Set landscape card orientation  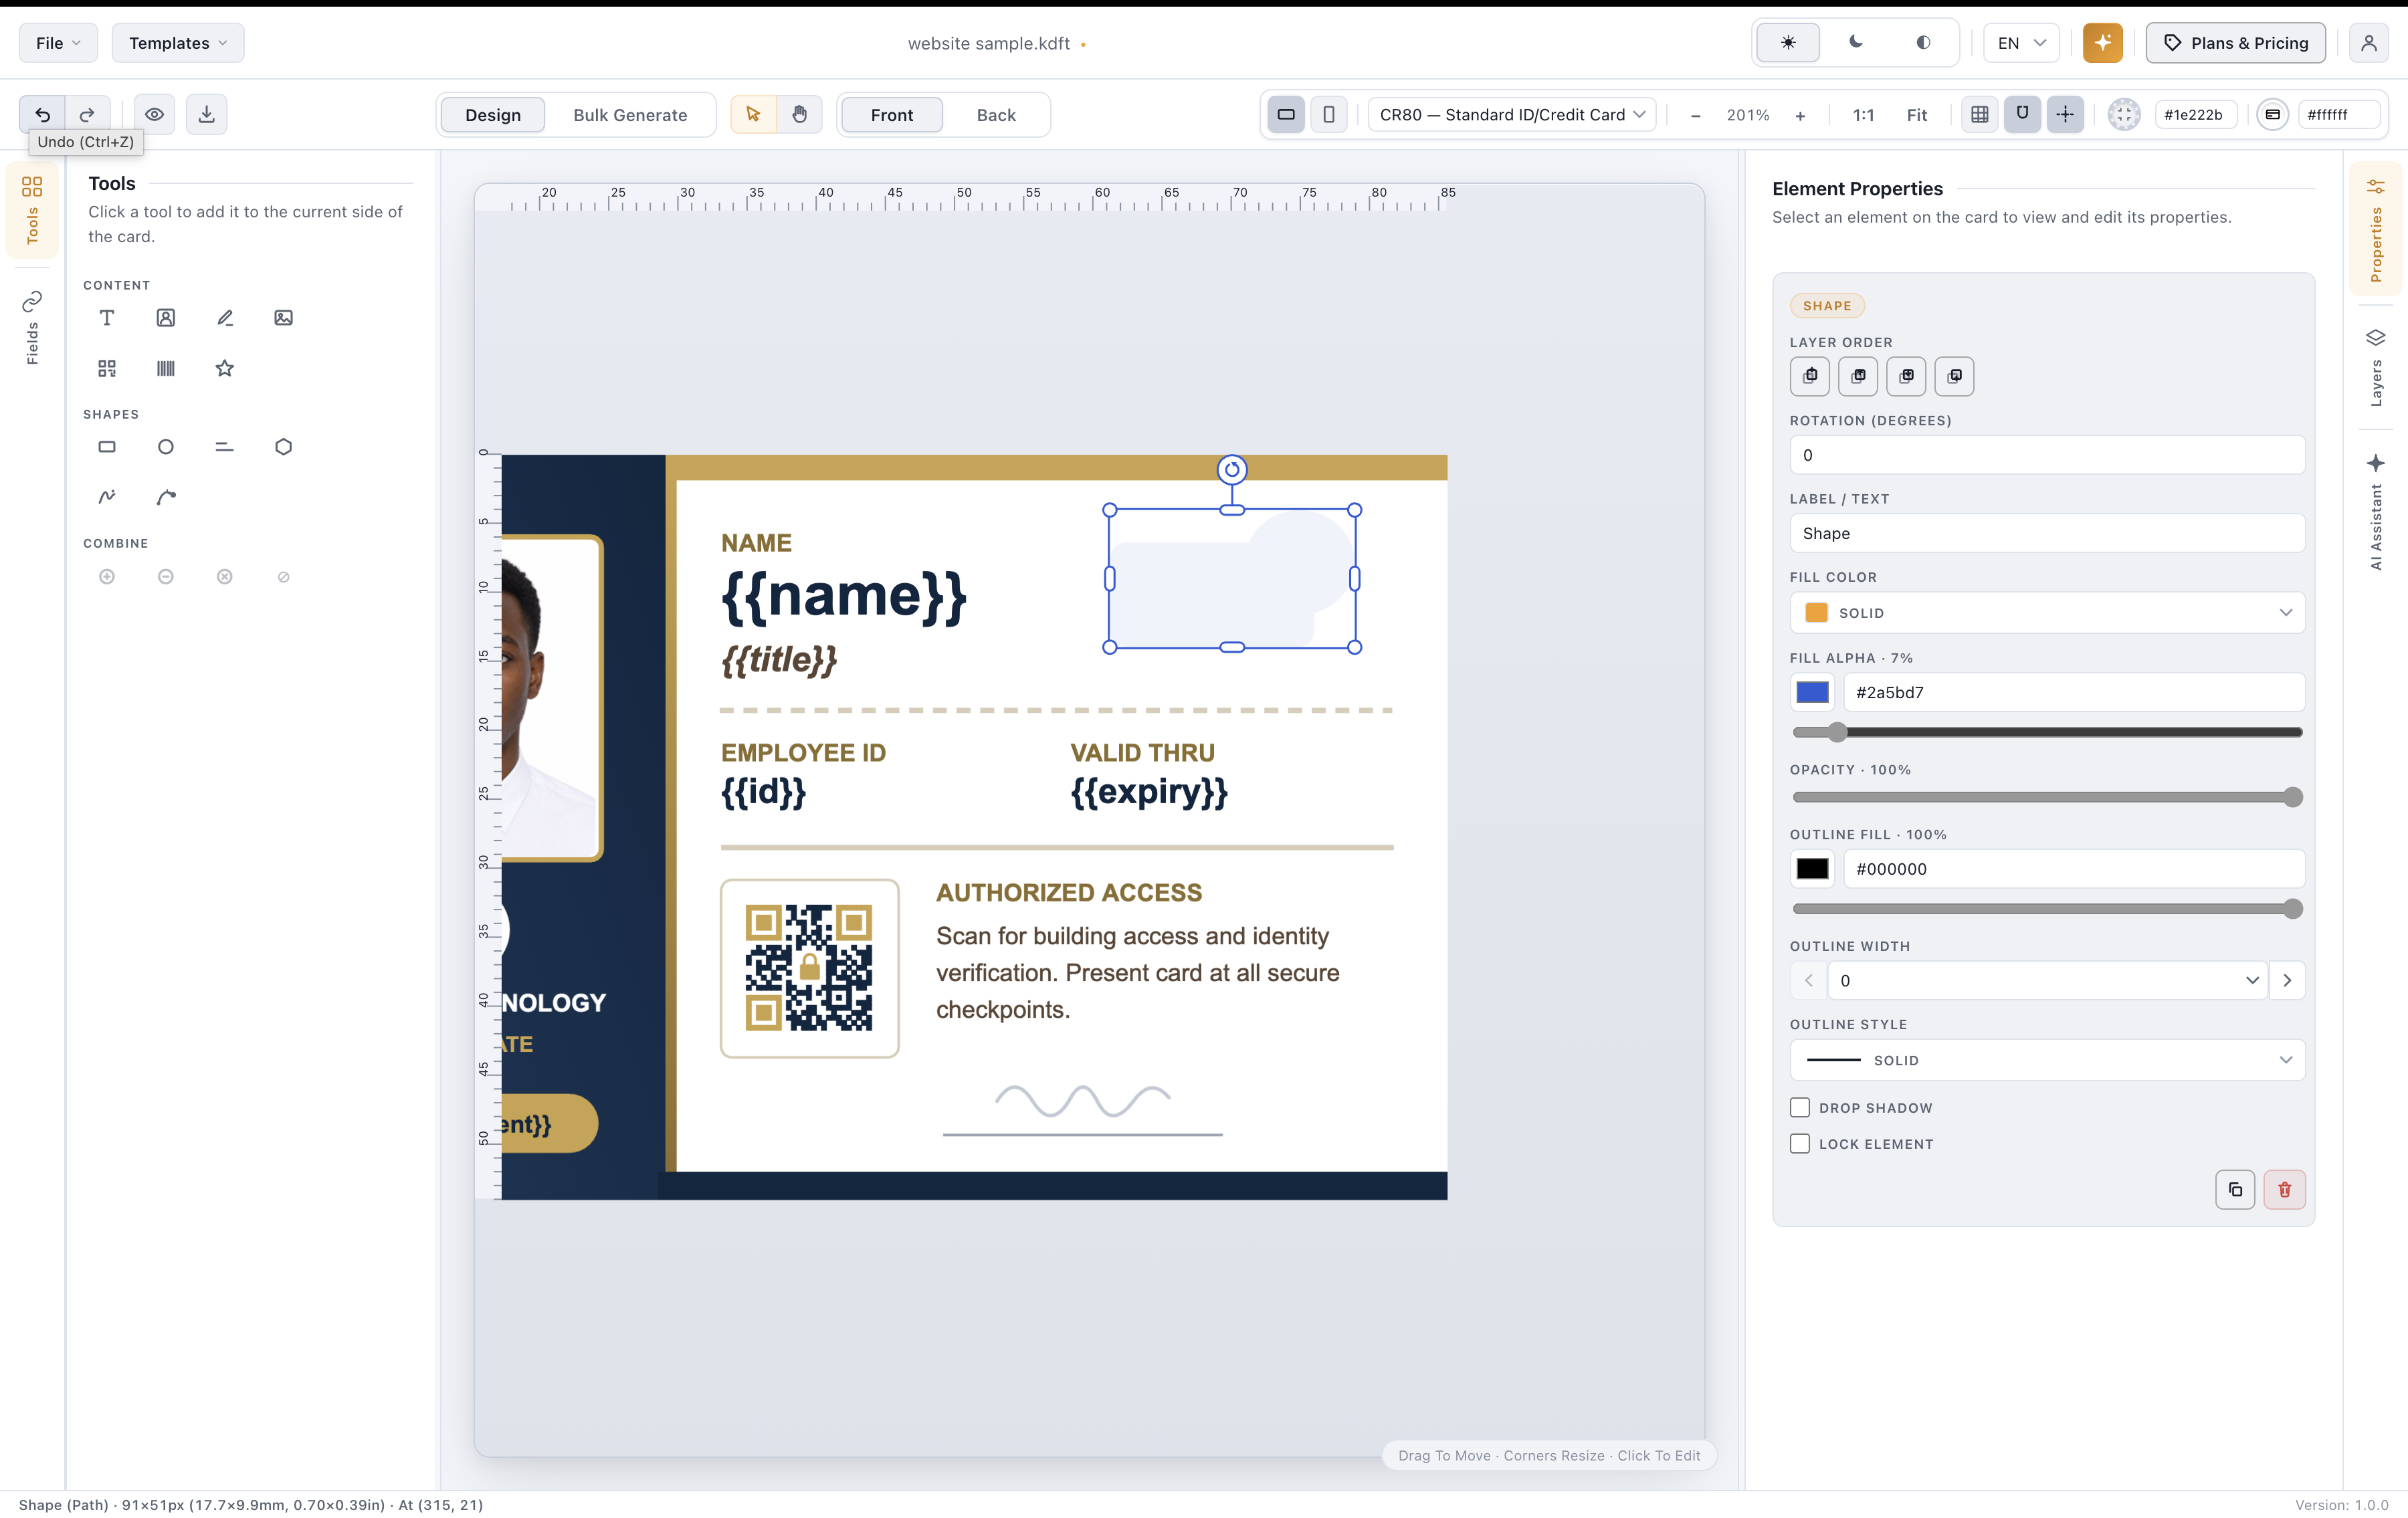point(1286,114)
